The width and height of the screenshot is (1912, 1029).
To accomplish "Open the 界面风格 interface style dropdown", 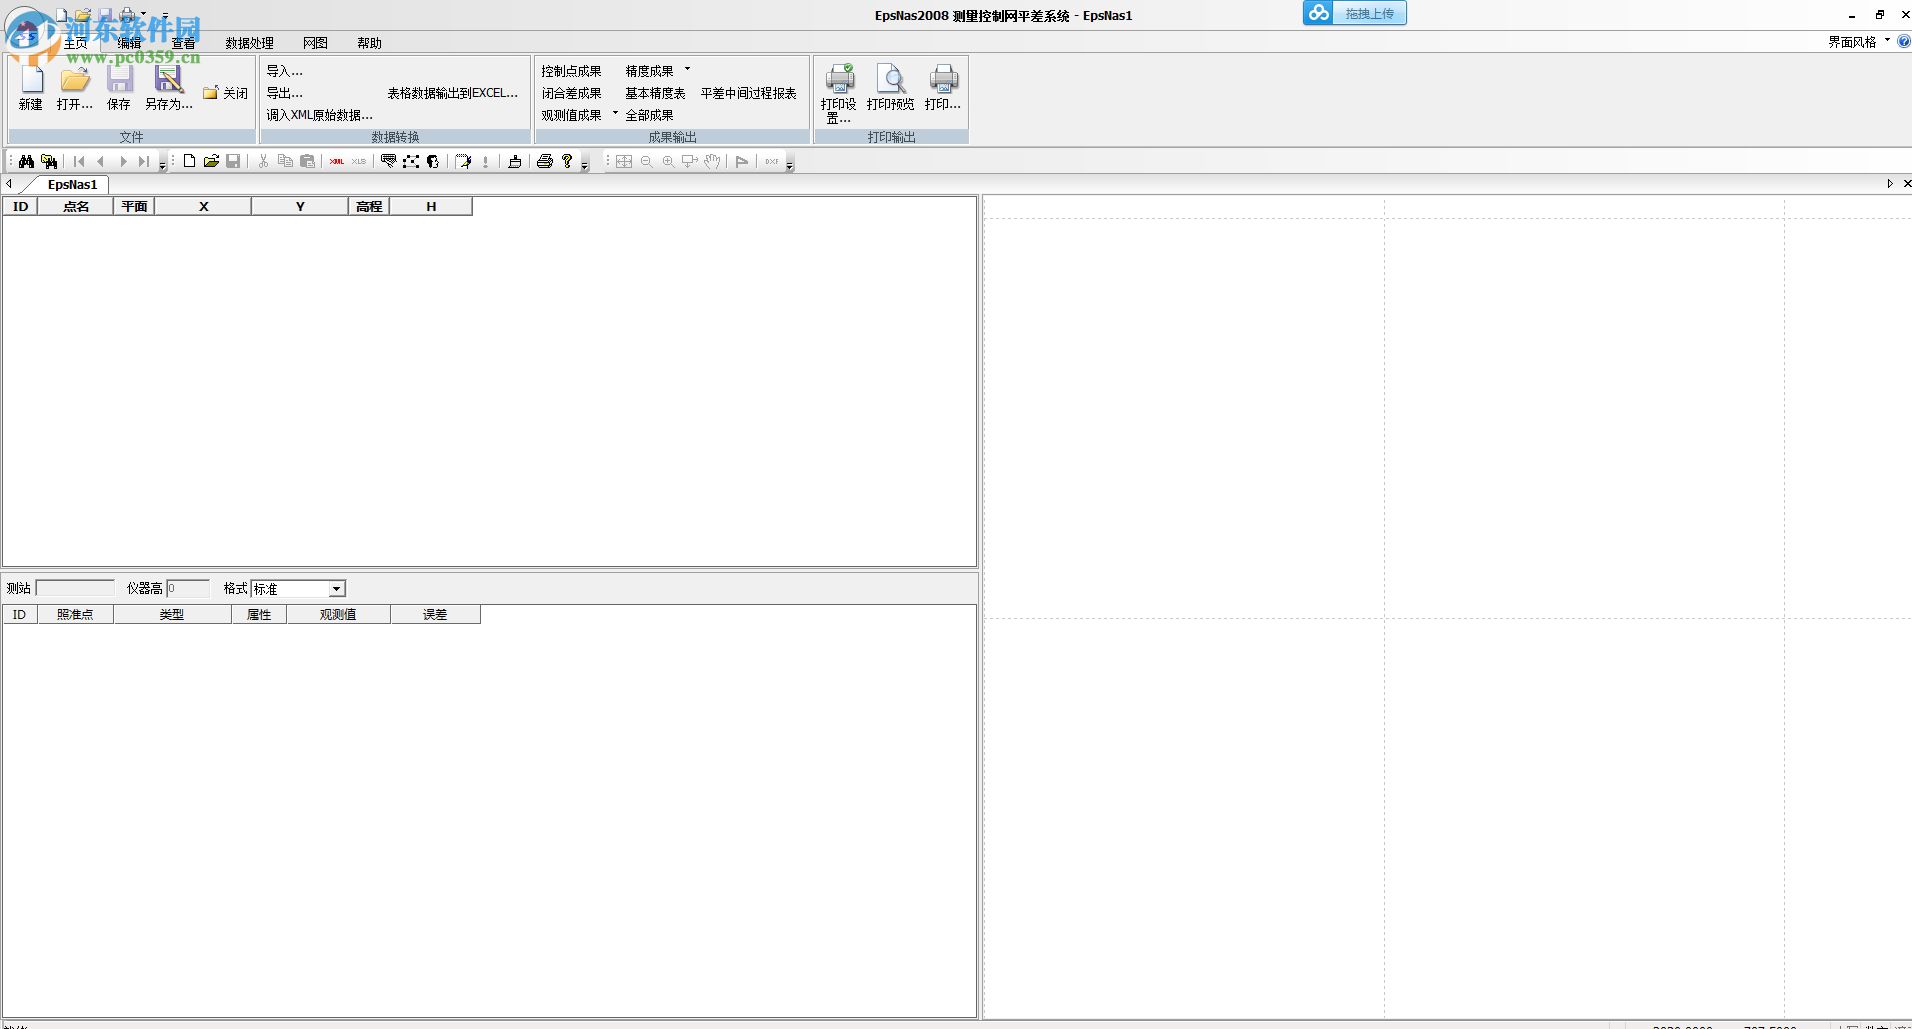I will point(1858,42).
